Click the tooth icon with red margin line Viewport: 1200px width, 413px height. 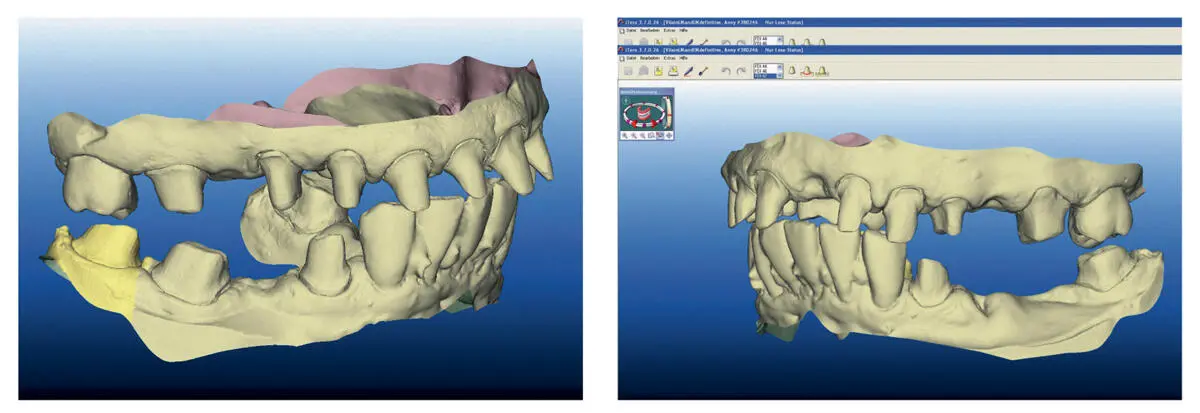click(807, 71)
